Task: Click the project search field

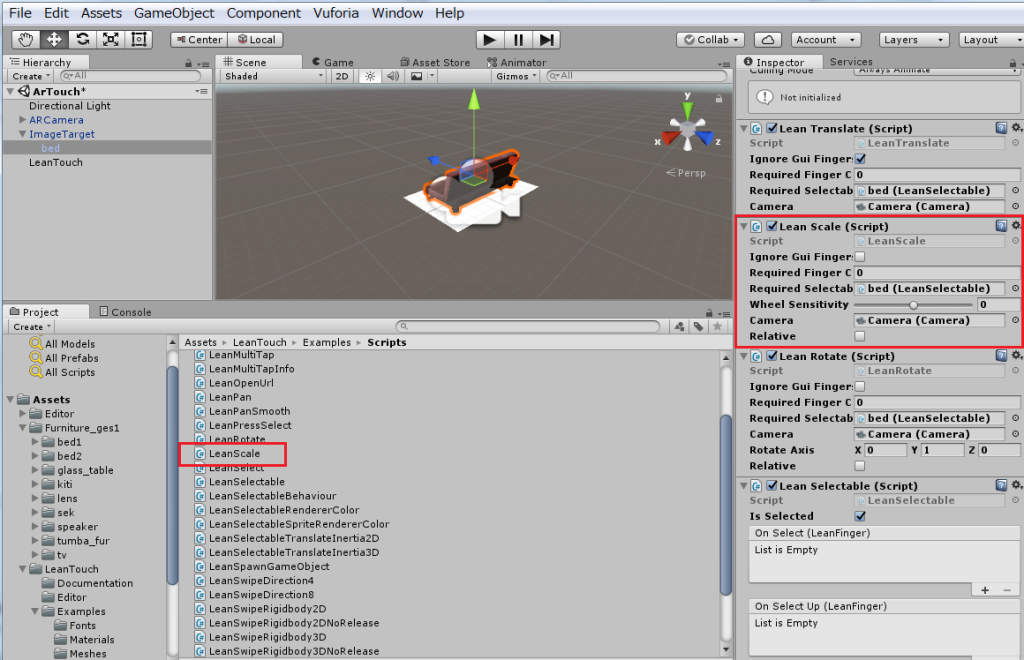Action: [528, 326]
